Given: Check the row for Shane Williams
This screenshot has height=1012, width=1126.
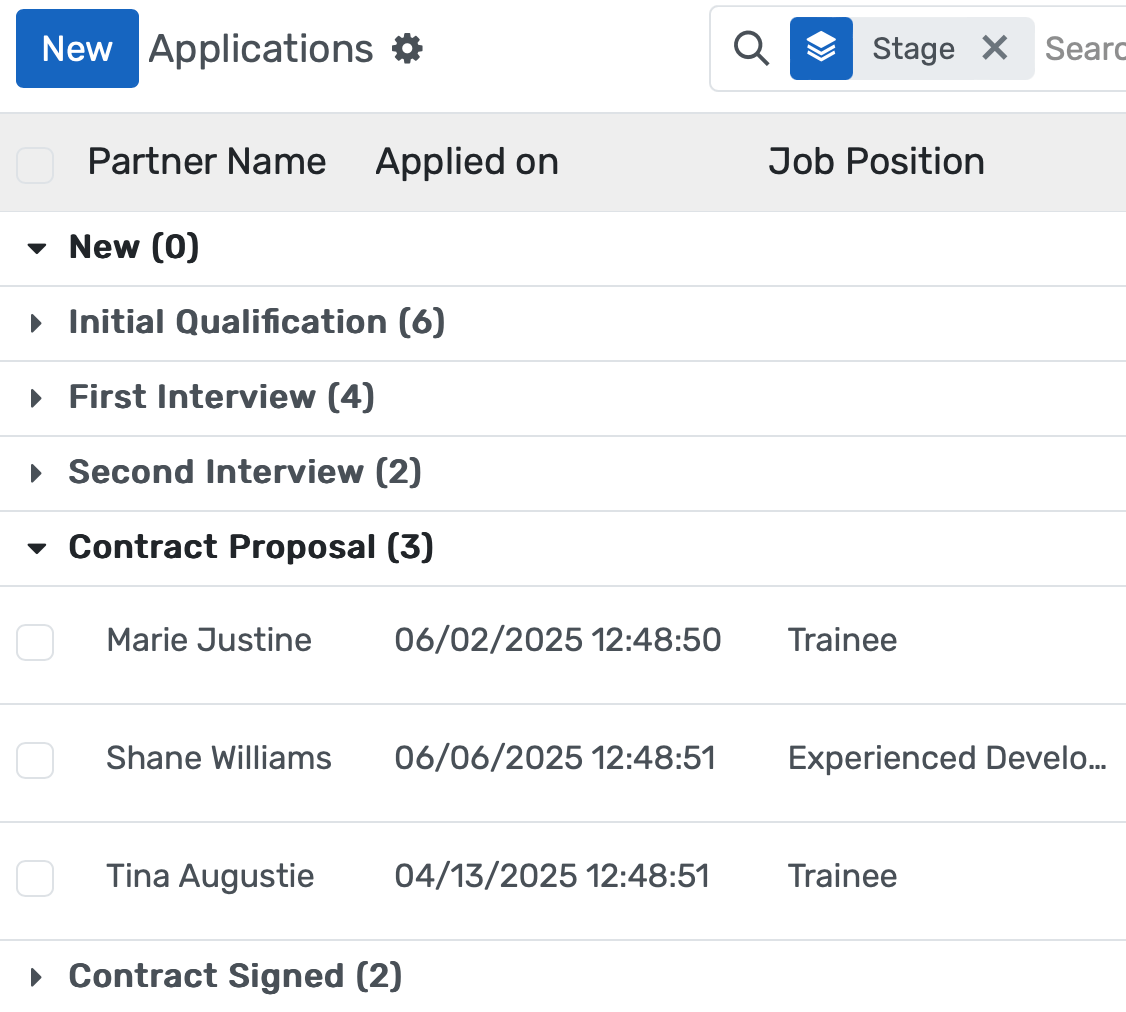Looking at the screenshot, I should [35, 761].
